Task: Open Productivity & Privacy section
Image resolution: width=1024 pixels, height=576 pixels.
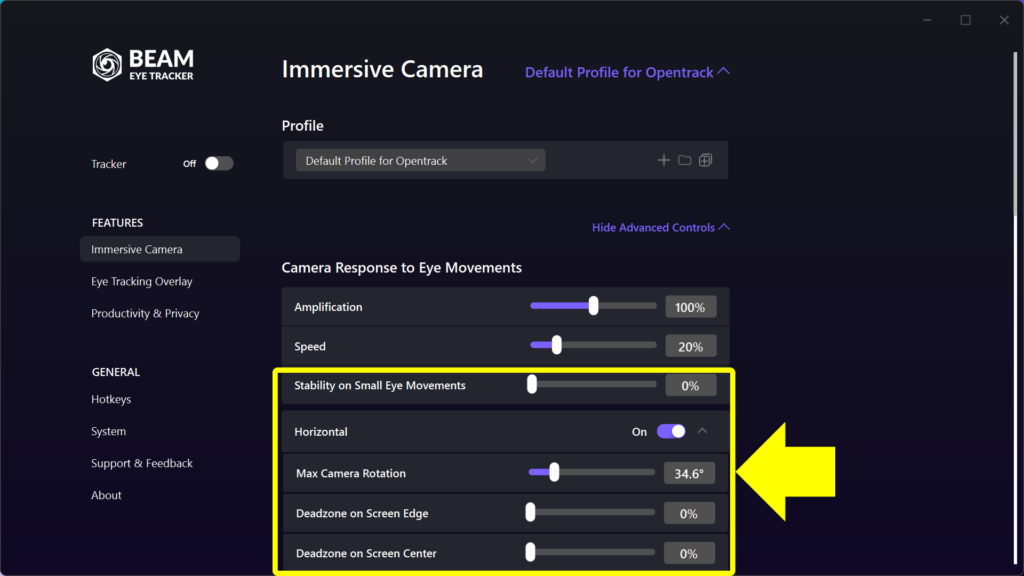Action: click(145, 313)
